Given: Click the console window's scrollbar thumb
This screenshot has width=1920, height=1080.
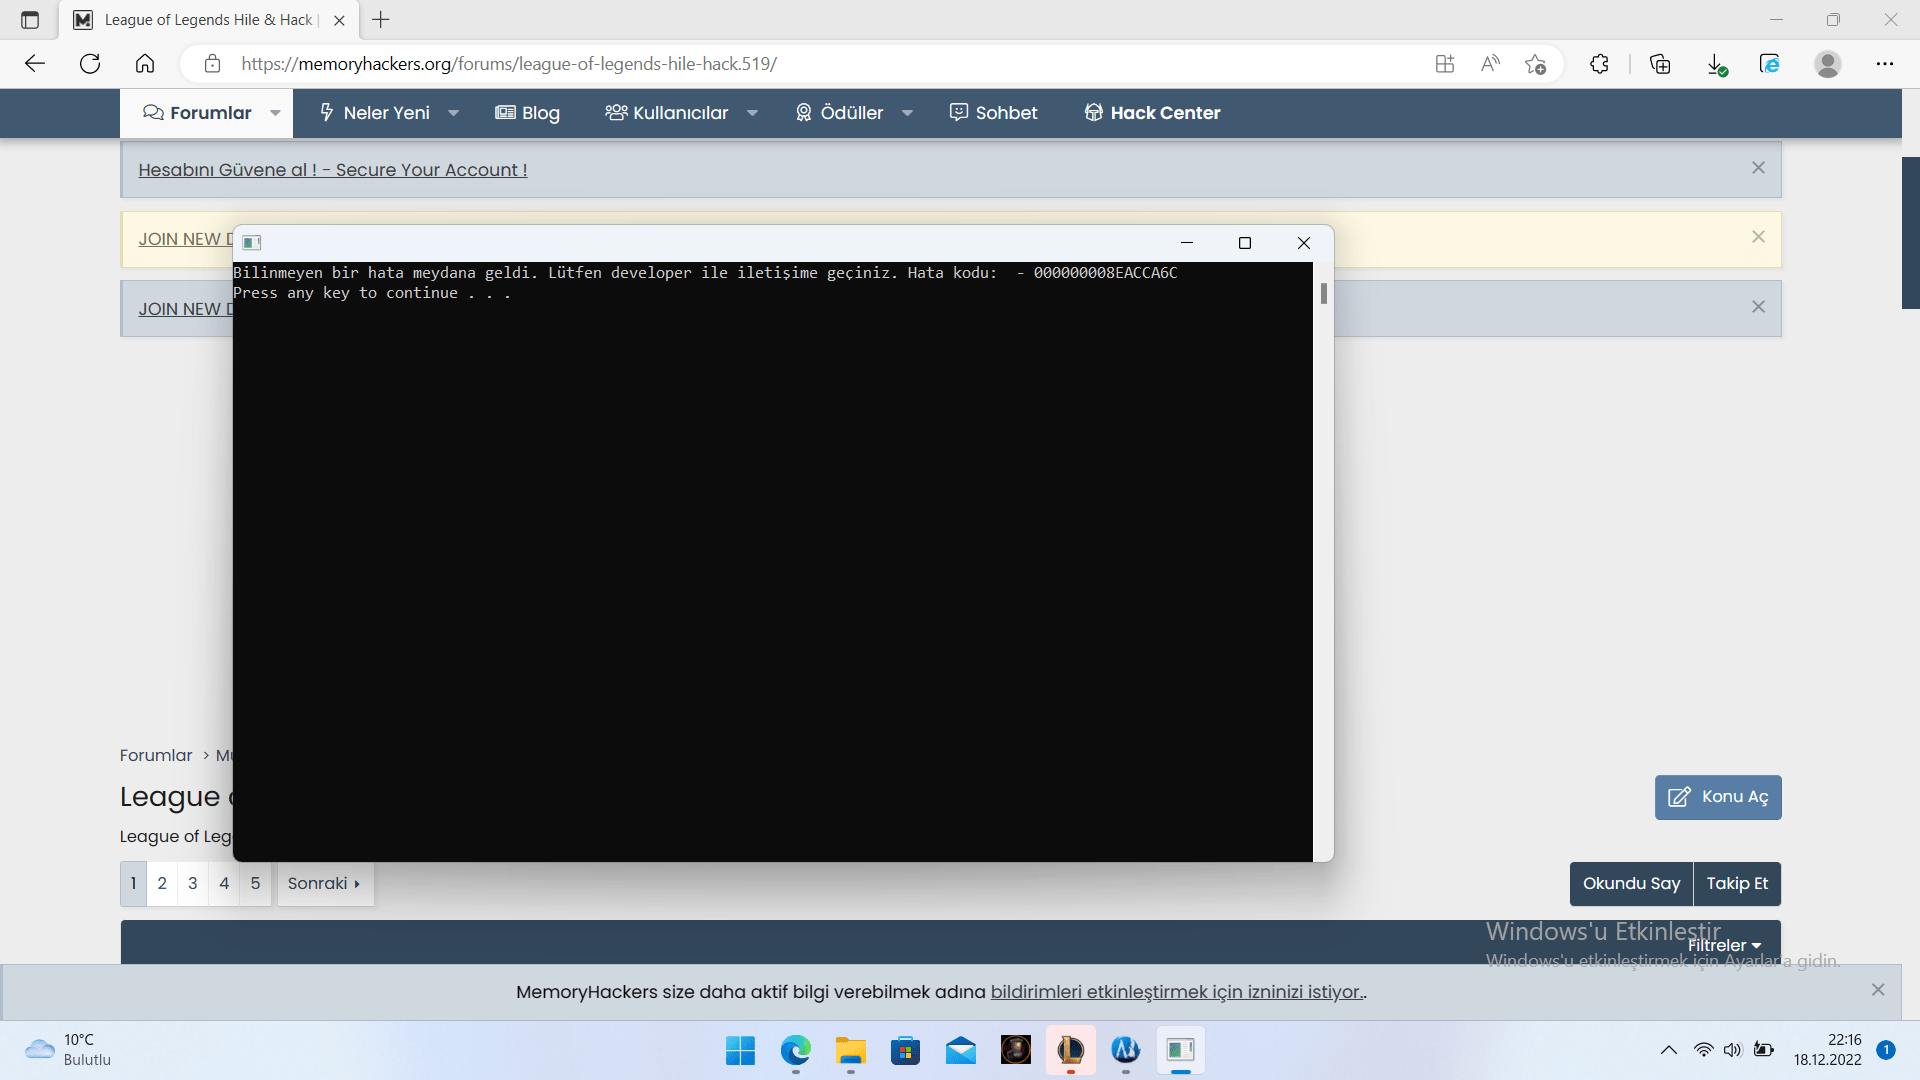Looking at the screenshot, I should (1324, 293).
